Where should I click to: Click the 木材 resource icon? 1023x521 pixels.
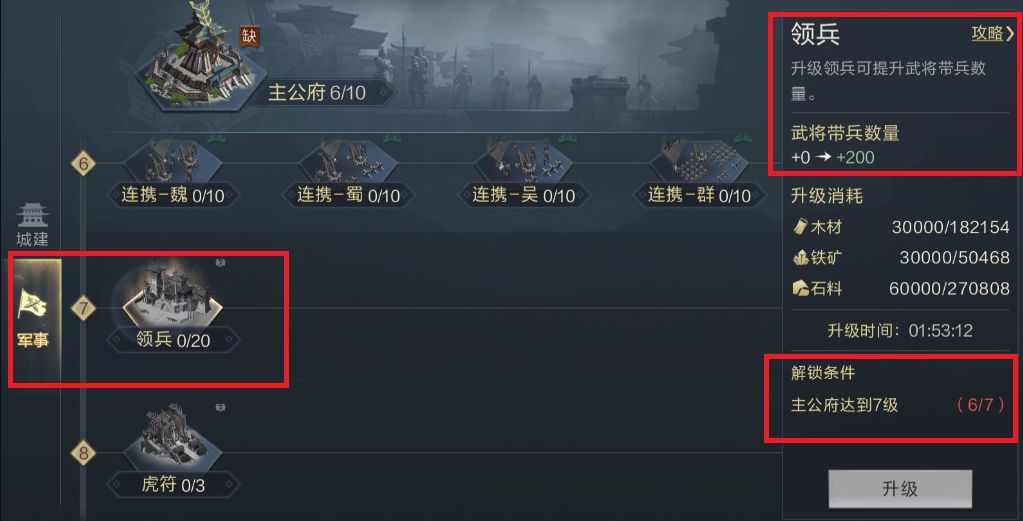(x=801, y=227)
